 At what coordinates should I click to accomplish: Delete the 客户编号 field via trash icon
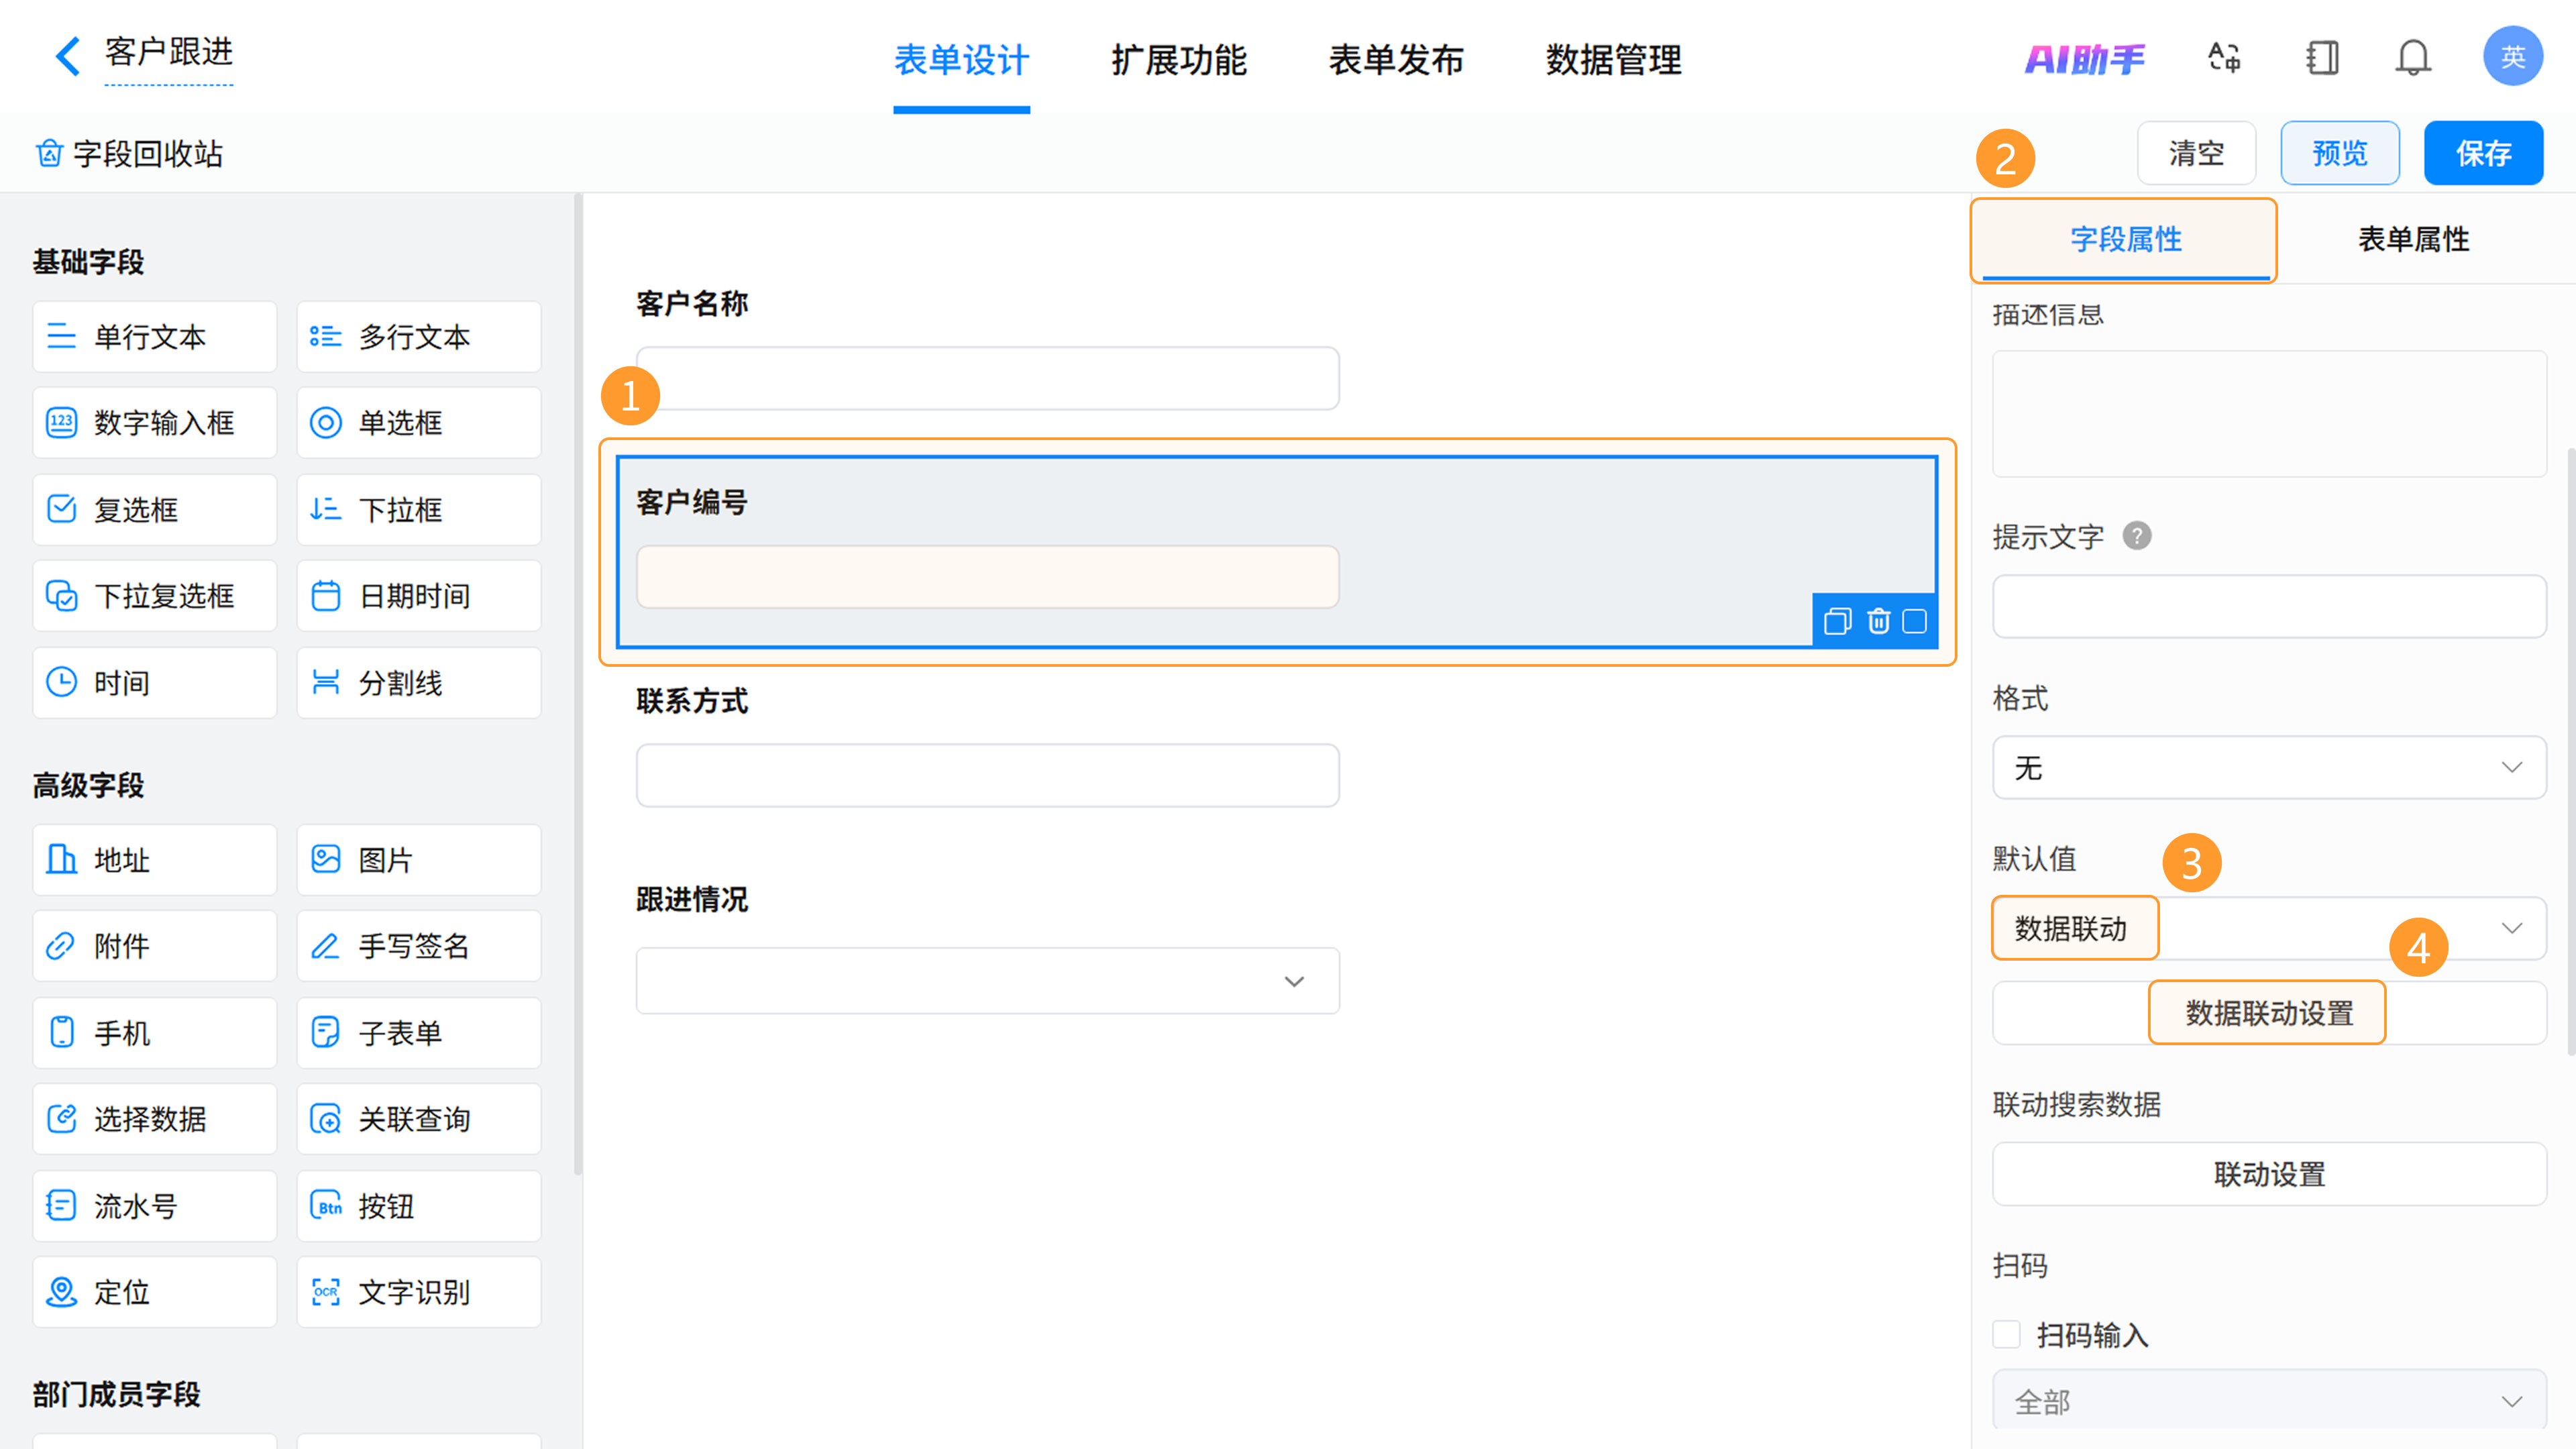coord(1878,622)
